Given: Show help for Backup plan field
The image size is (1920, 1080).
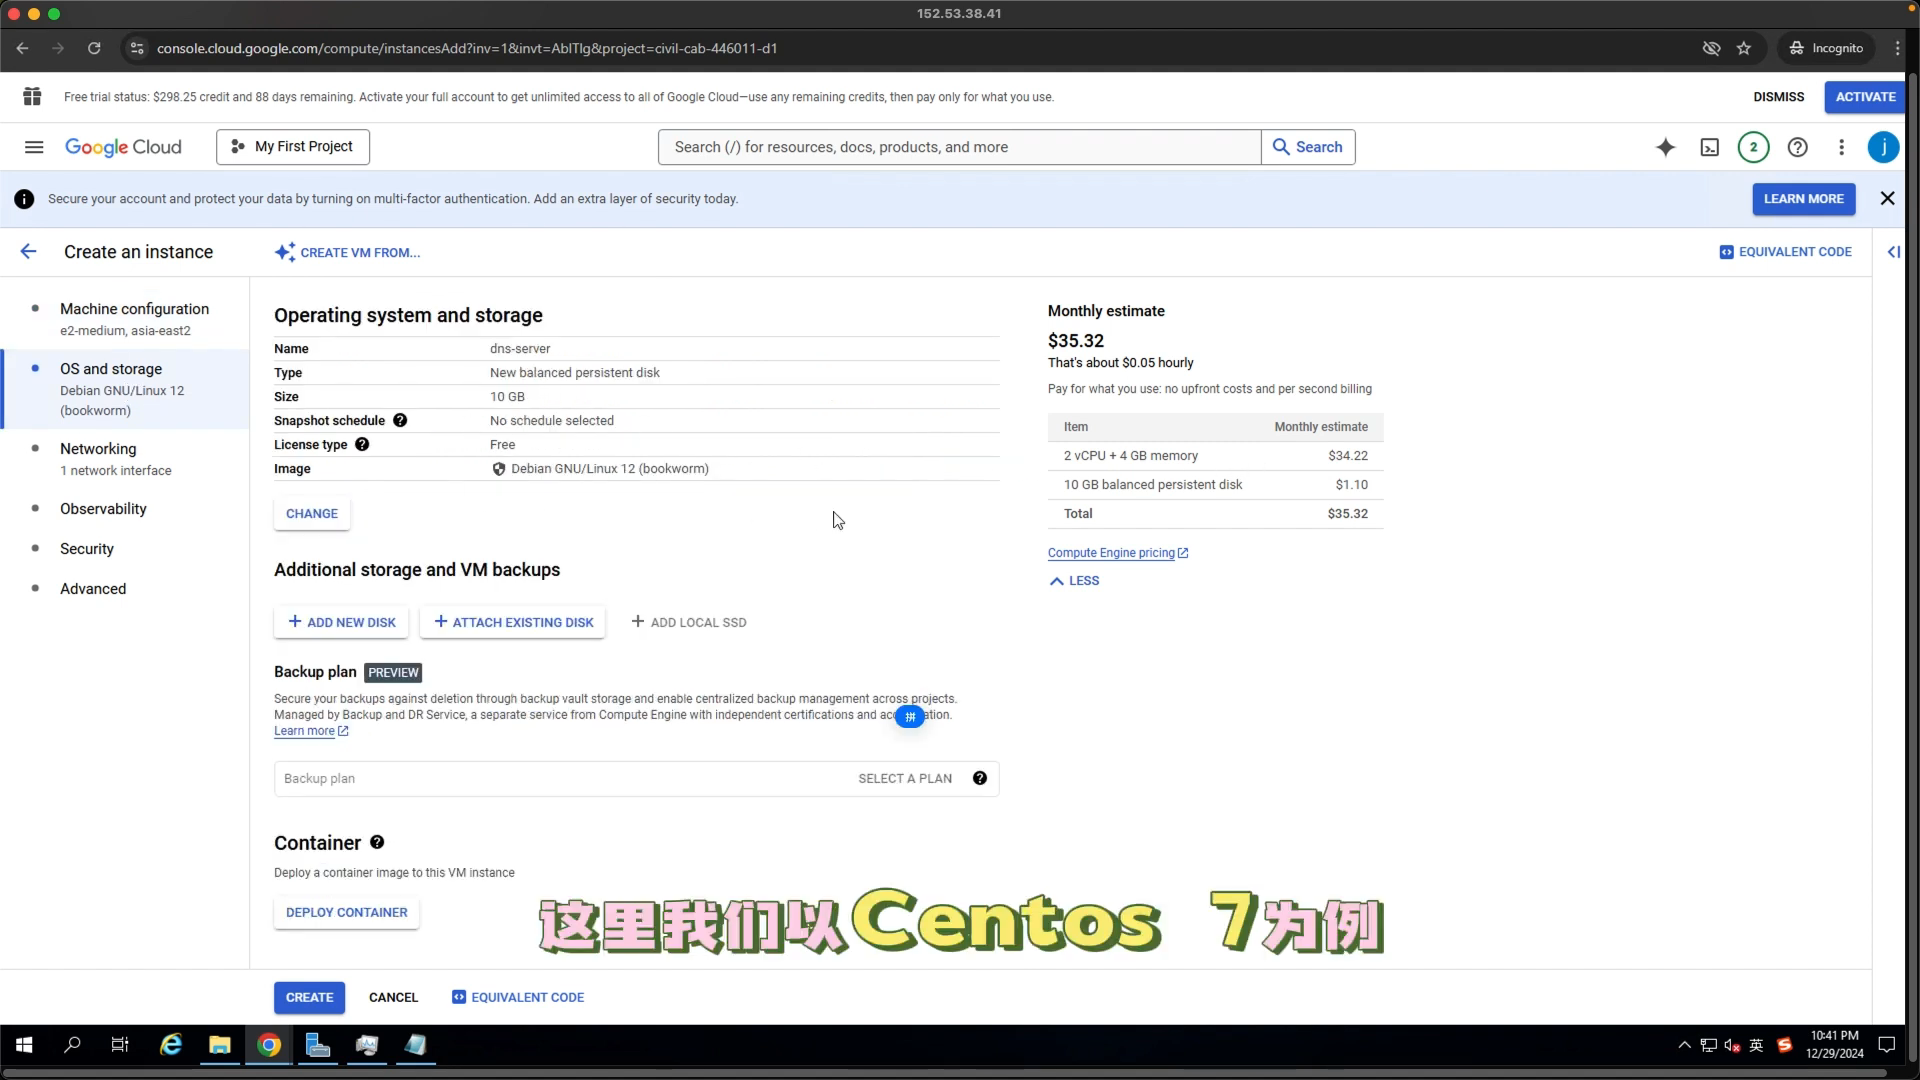Looking at the screenshot, I should (980, 778).
